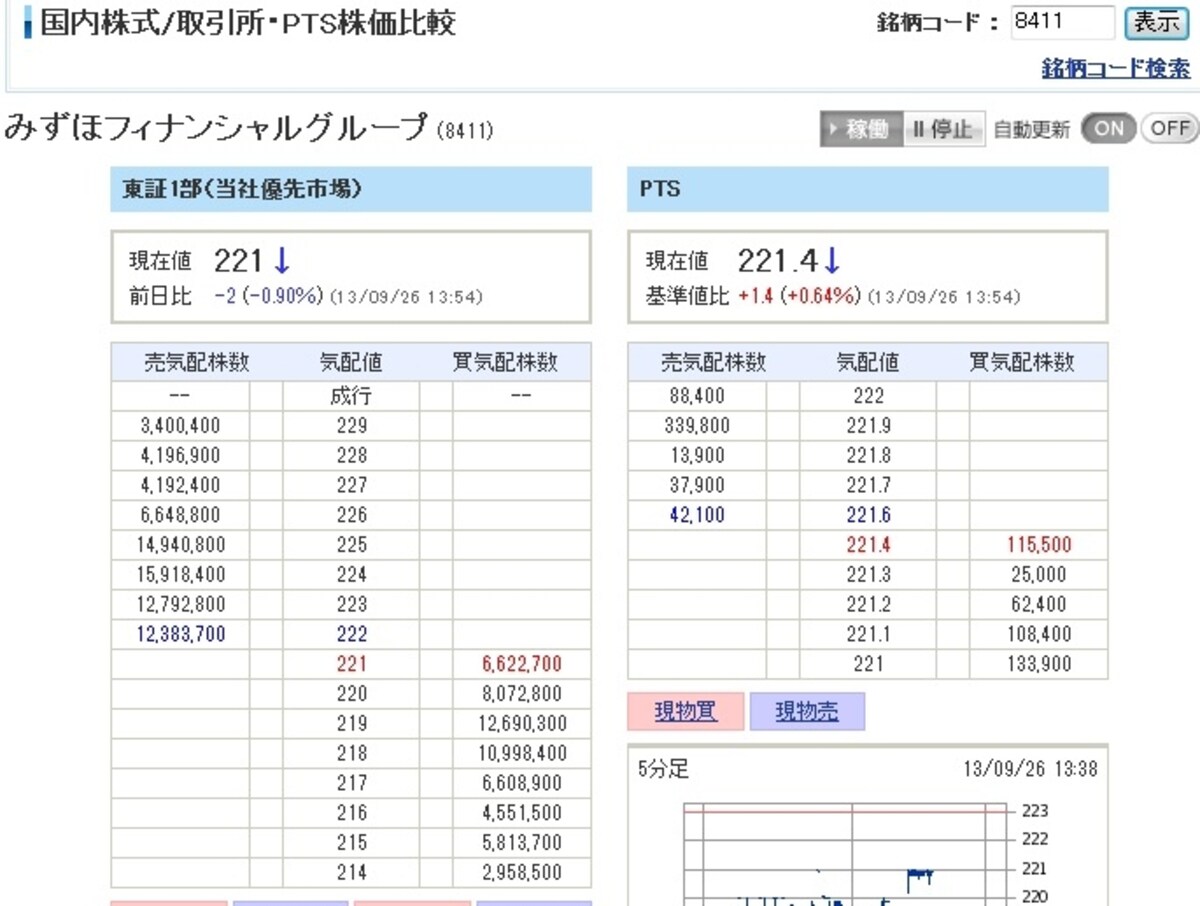The image size is (1200, 906).
Task: Click the 現物売 link under PTS
Action: tap(806, 712)
